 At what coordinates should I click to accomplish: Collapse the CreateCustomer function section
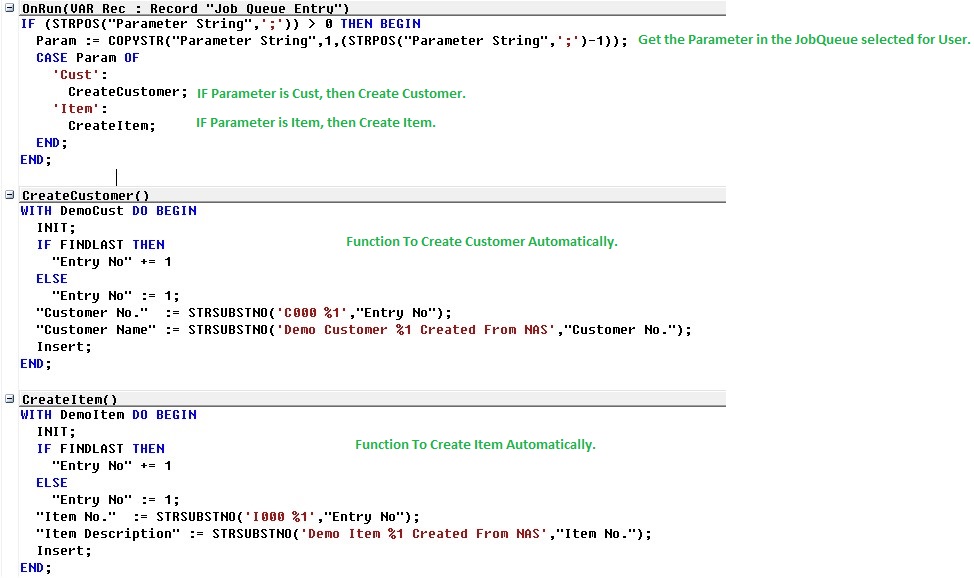(x=8, y=195)
